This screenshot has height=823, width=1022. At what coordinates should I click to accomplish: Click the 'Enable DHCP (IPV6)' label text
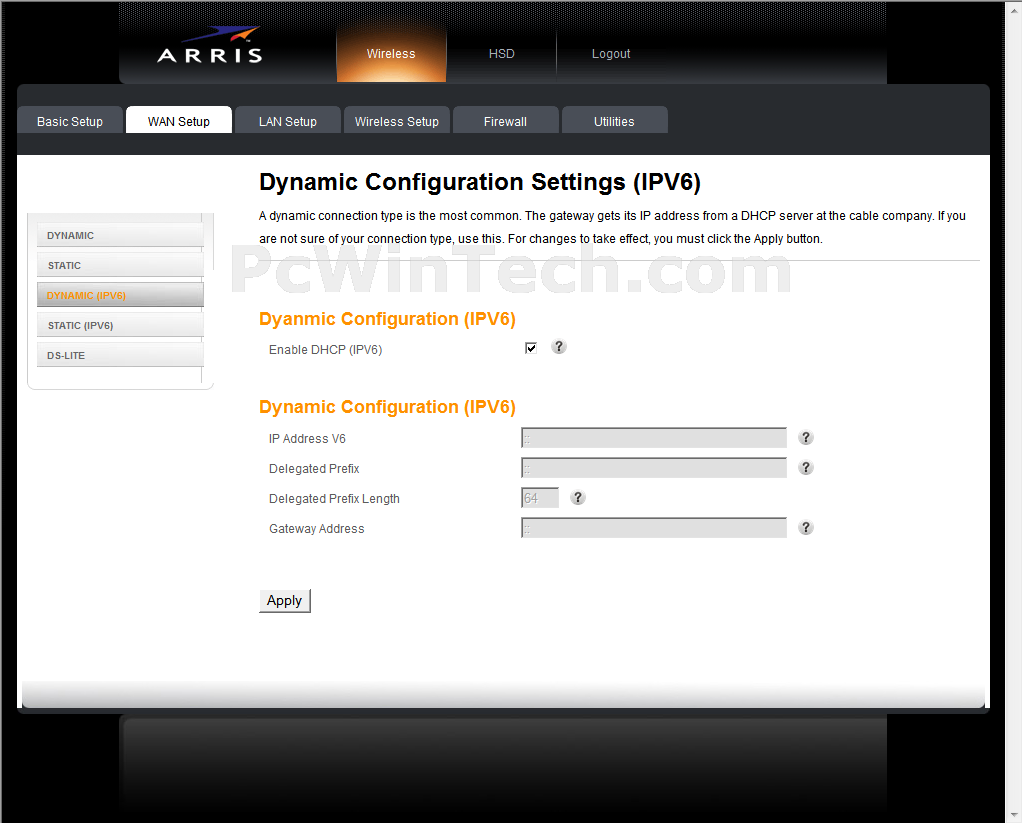coord(325,350)
